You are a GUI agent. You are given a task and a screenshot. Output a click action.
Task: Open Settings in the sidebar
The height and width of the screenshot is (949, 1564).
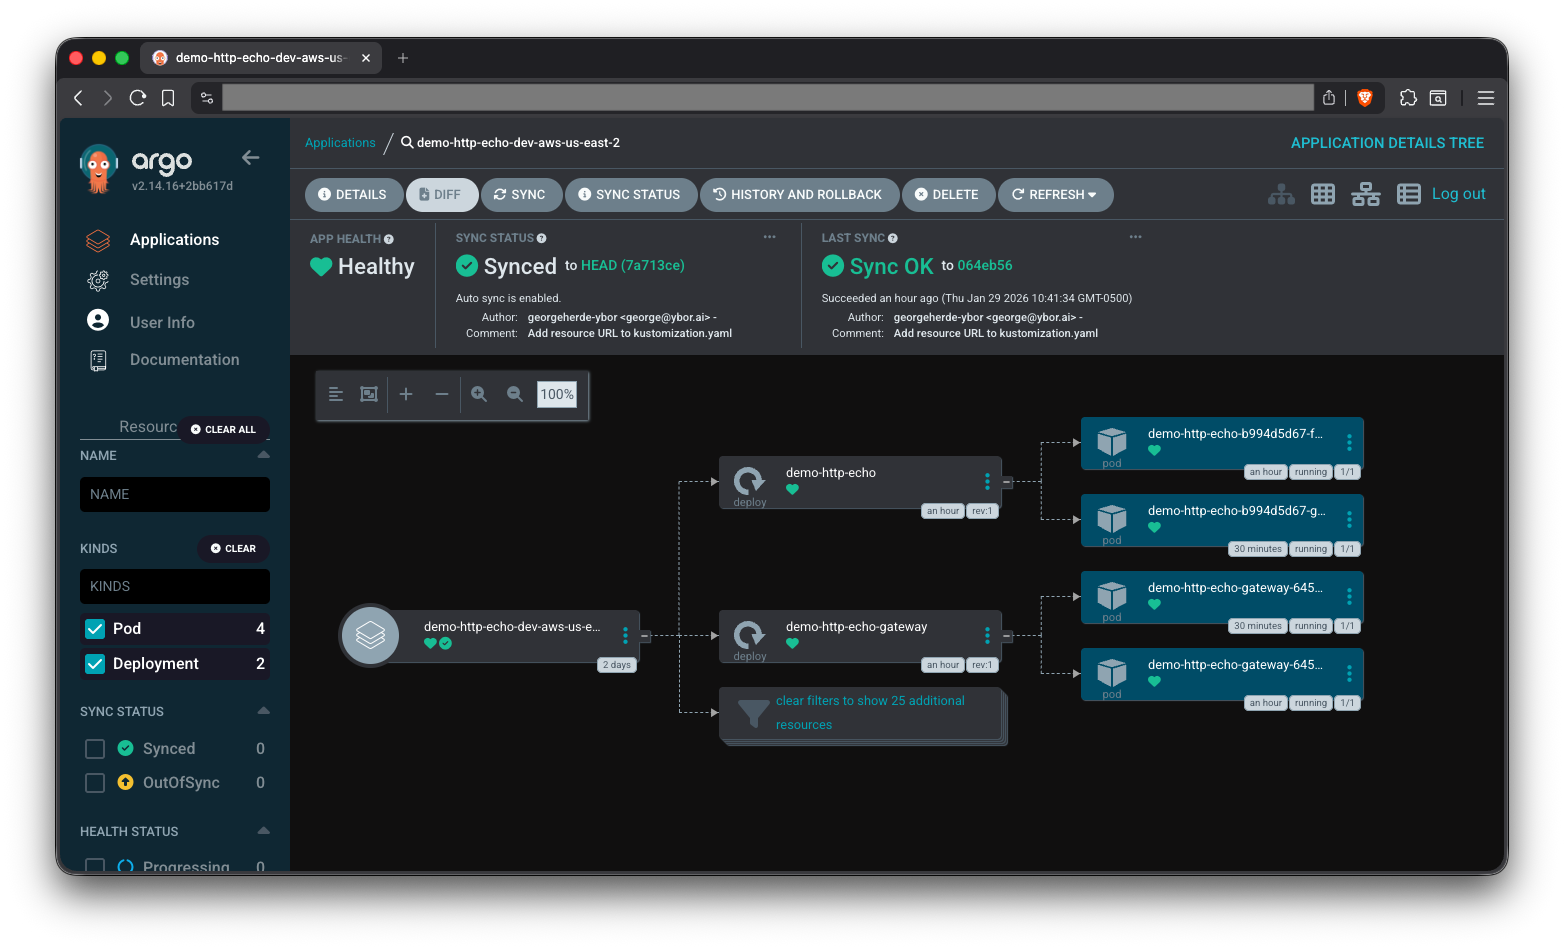pos(159,280)
